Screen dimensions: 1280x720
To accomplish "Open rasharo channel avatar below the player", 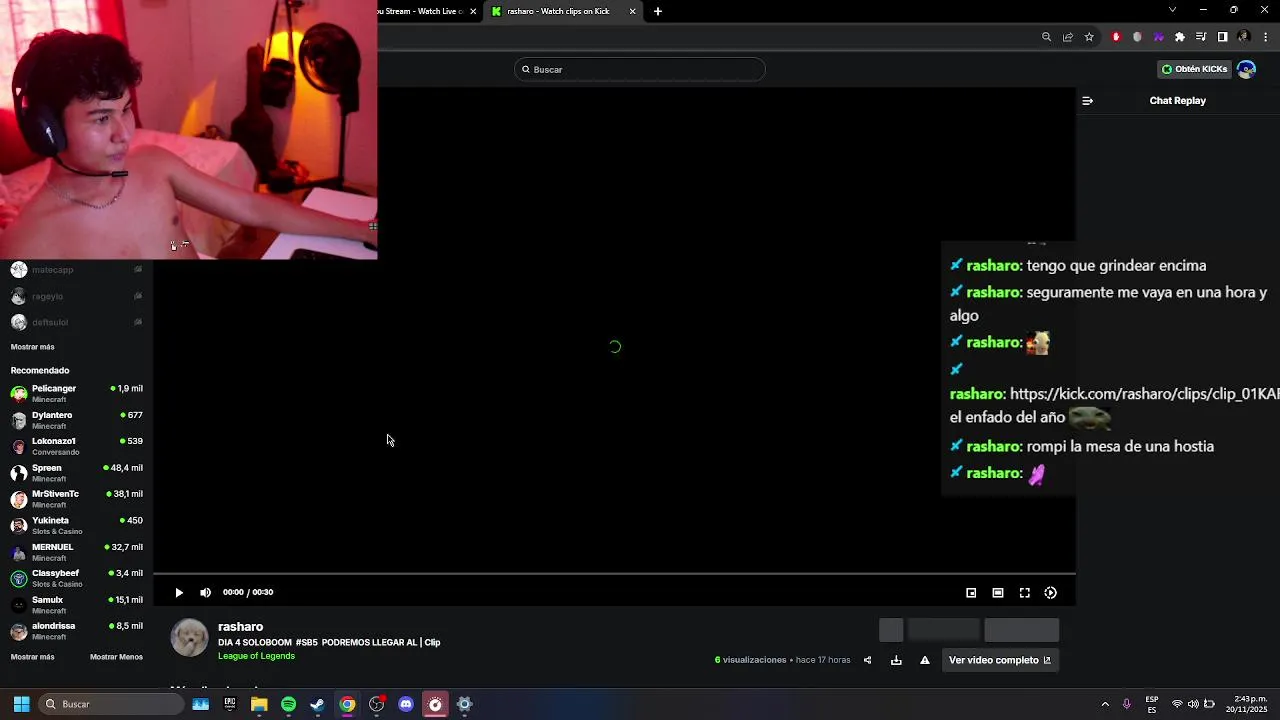I will (x=190, y=638).
